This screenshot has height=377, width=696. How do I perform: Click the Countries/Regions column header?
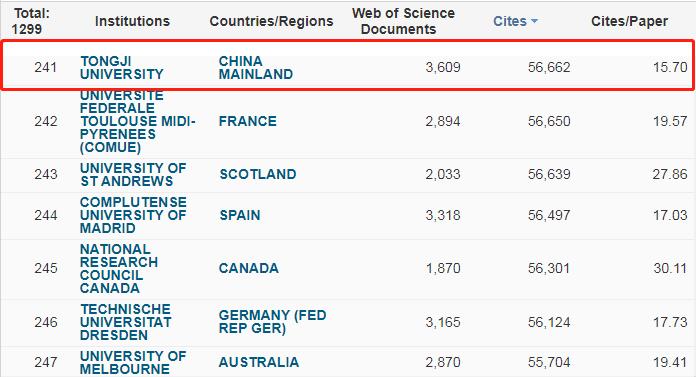(271, 21)
